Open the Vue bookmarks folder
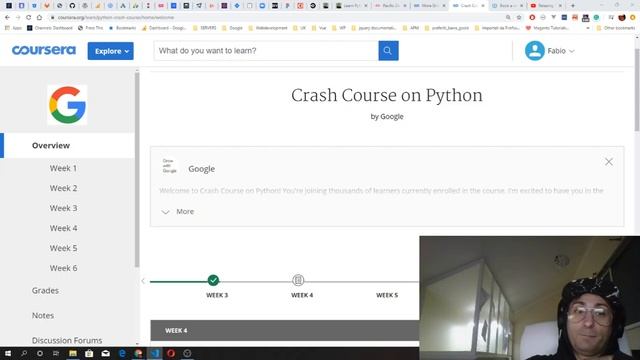 pos(319,28)
